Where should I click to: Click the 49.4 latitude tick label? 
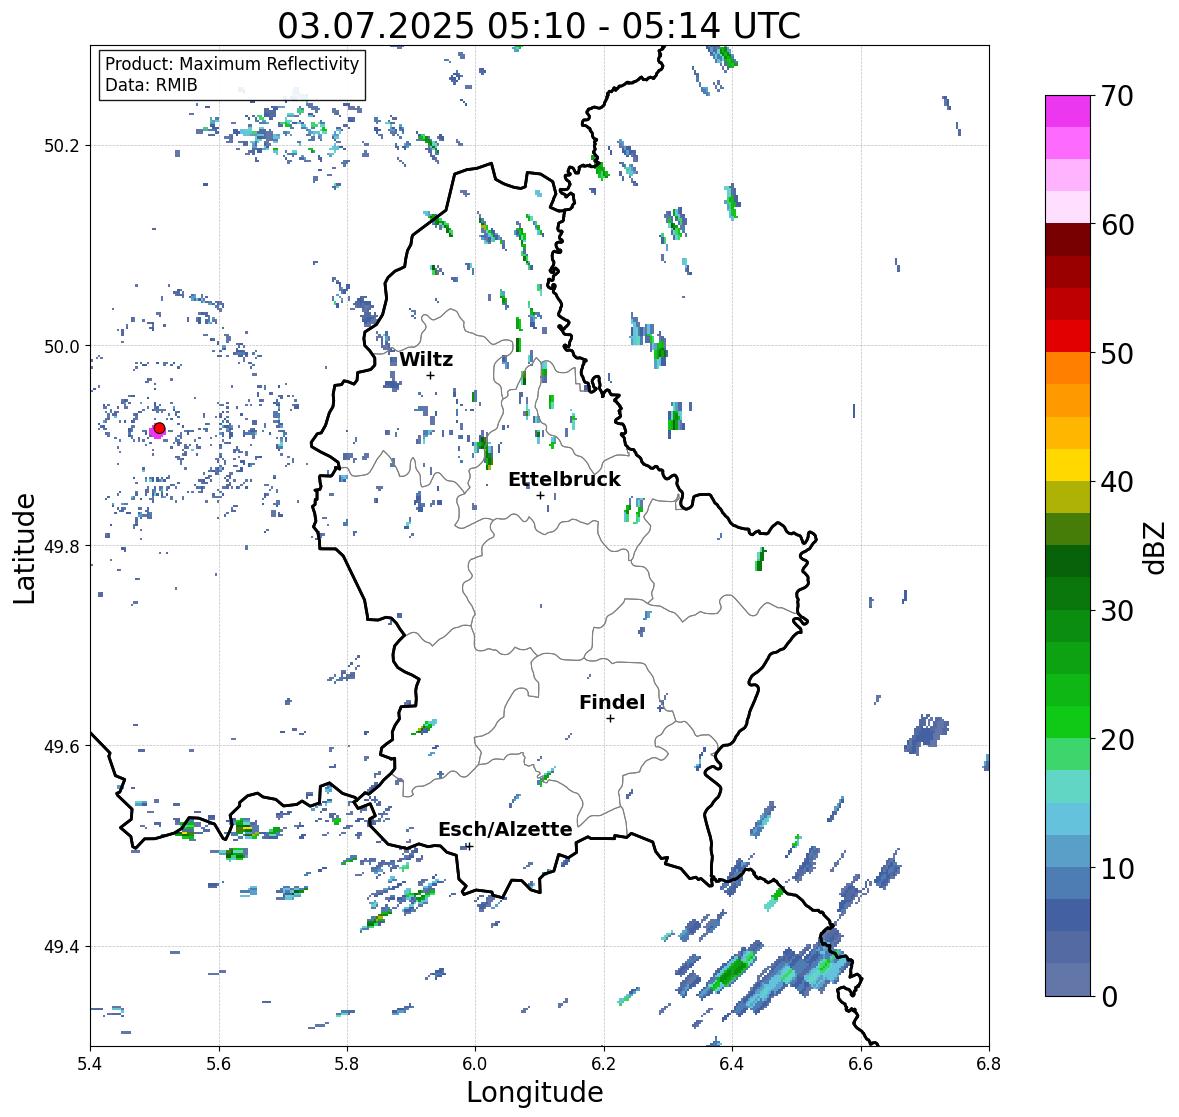click(x=63, y=947)
